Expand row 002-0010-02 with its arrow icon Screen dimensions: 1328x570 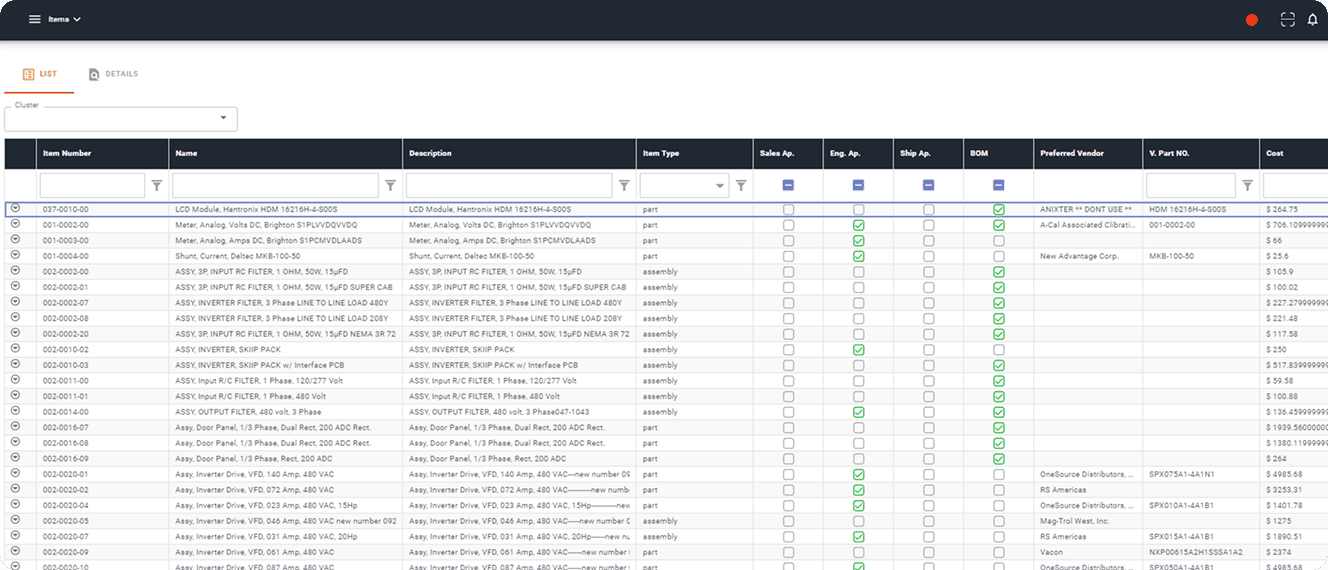(x=15, y=348)
